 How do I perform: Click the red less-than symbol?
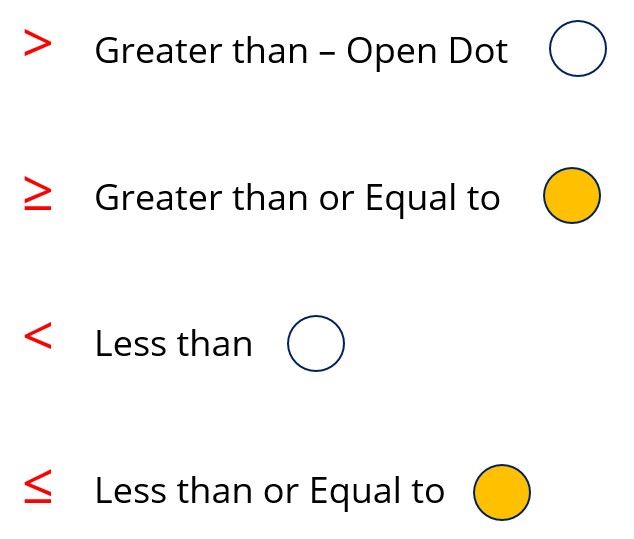[38, 335]
